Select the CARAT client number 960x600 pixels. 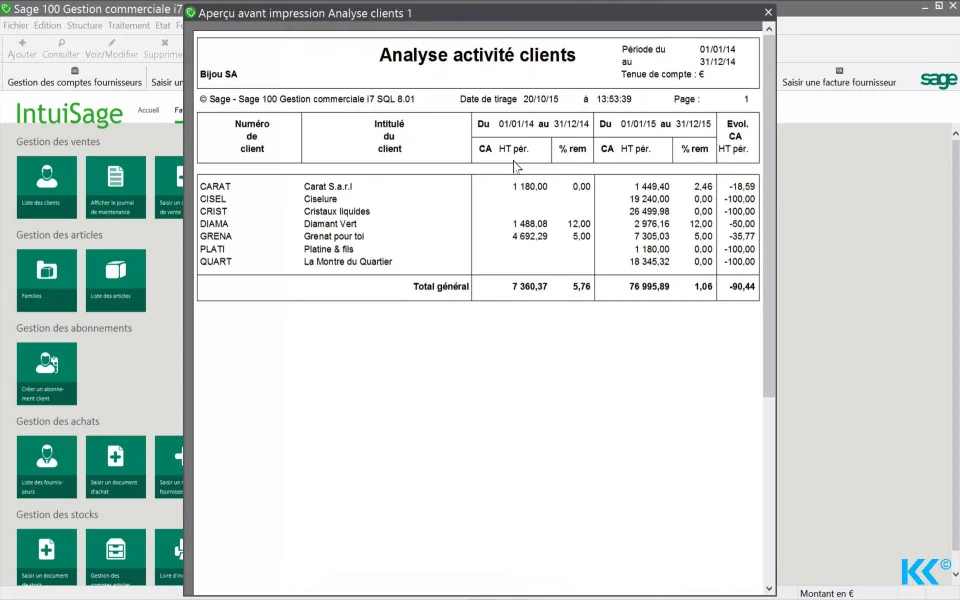click(215, 186)
